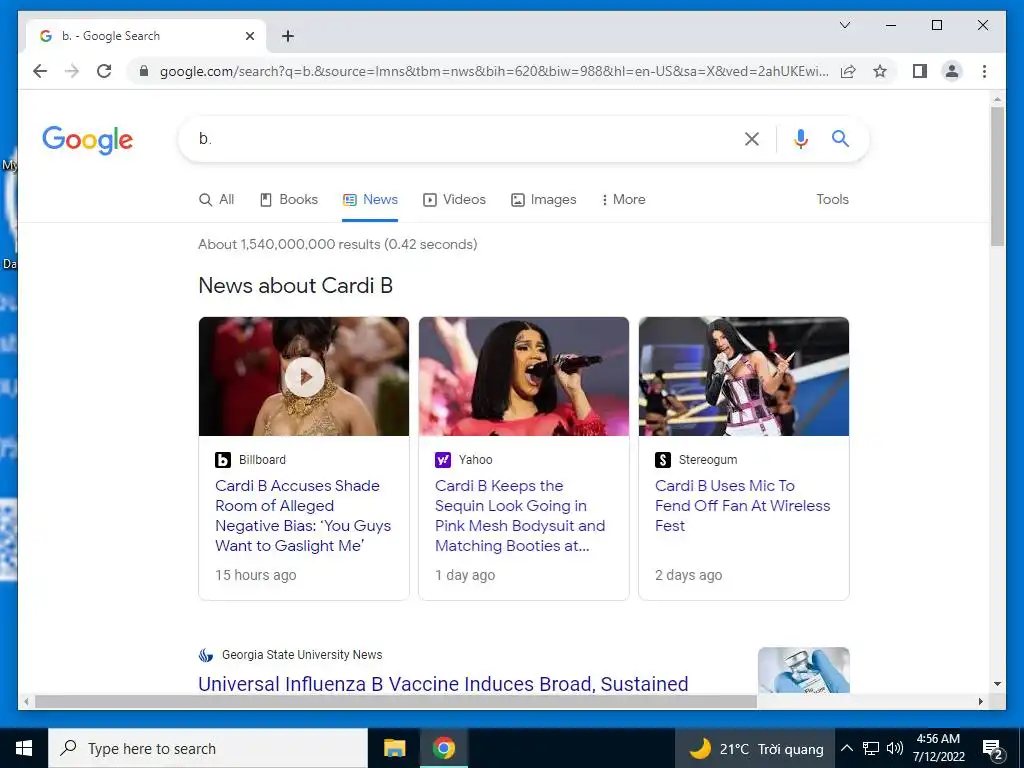1024x768 pixels.
Task: Close the 'b. - Google Search' tab
Action: click(x=249, y=36)
